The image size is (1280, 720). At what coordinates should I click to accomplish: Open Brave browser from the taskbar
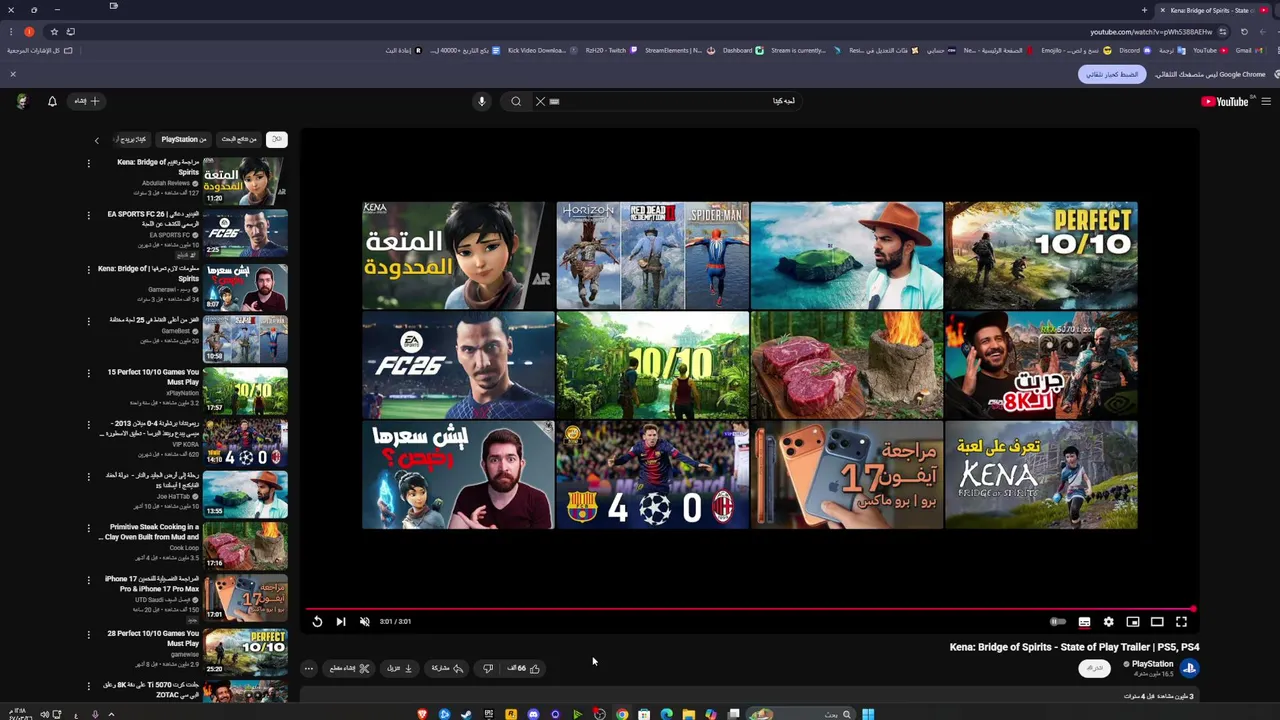(422, 714)
